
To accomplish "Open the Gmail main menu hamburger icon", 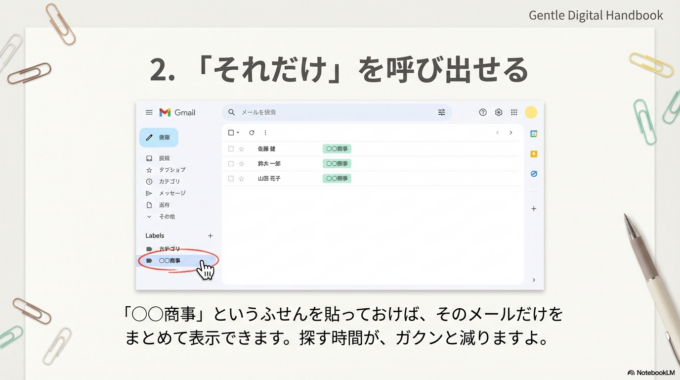I will tap(149, 112).
